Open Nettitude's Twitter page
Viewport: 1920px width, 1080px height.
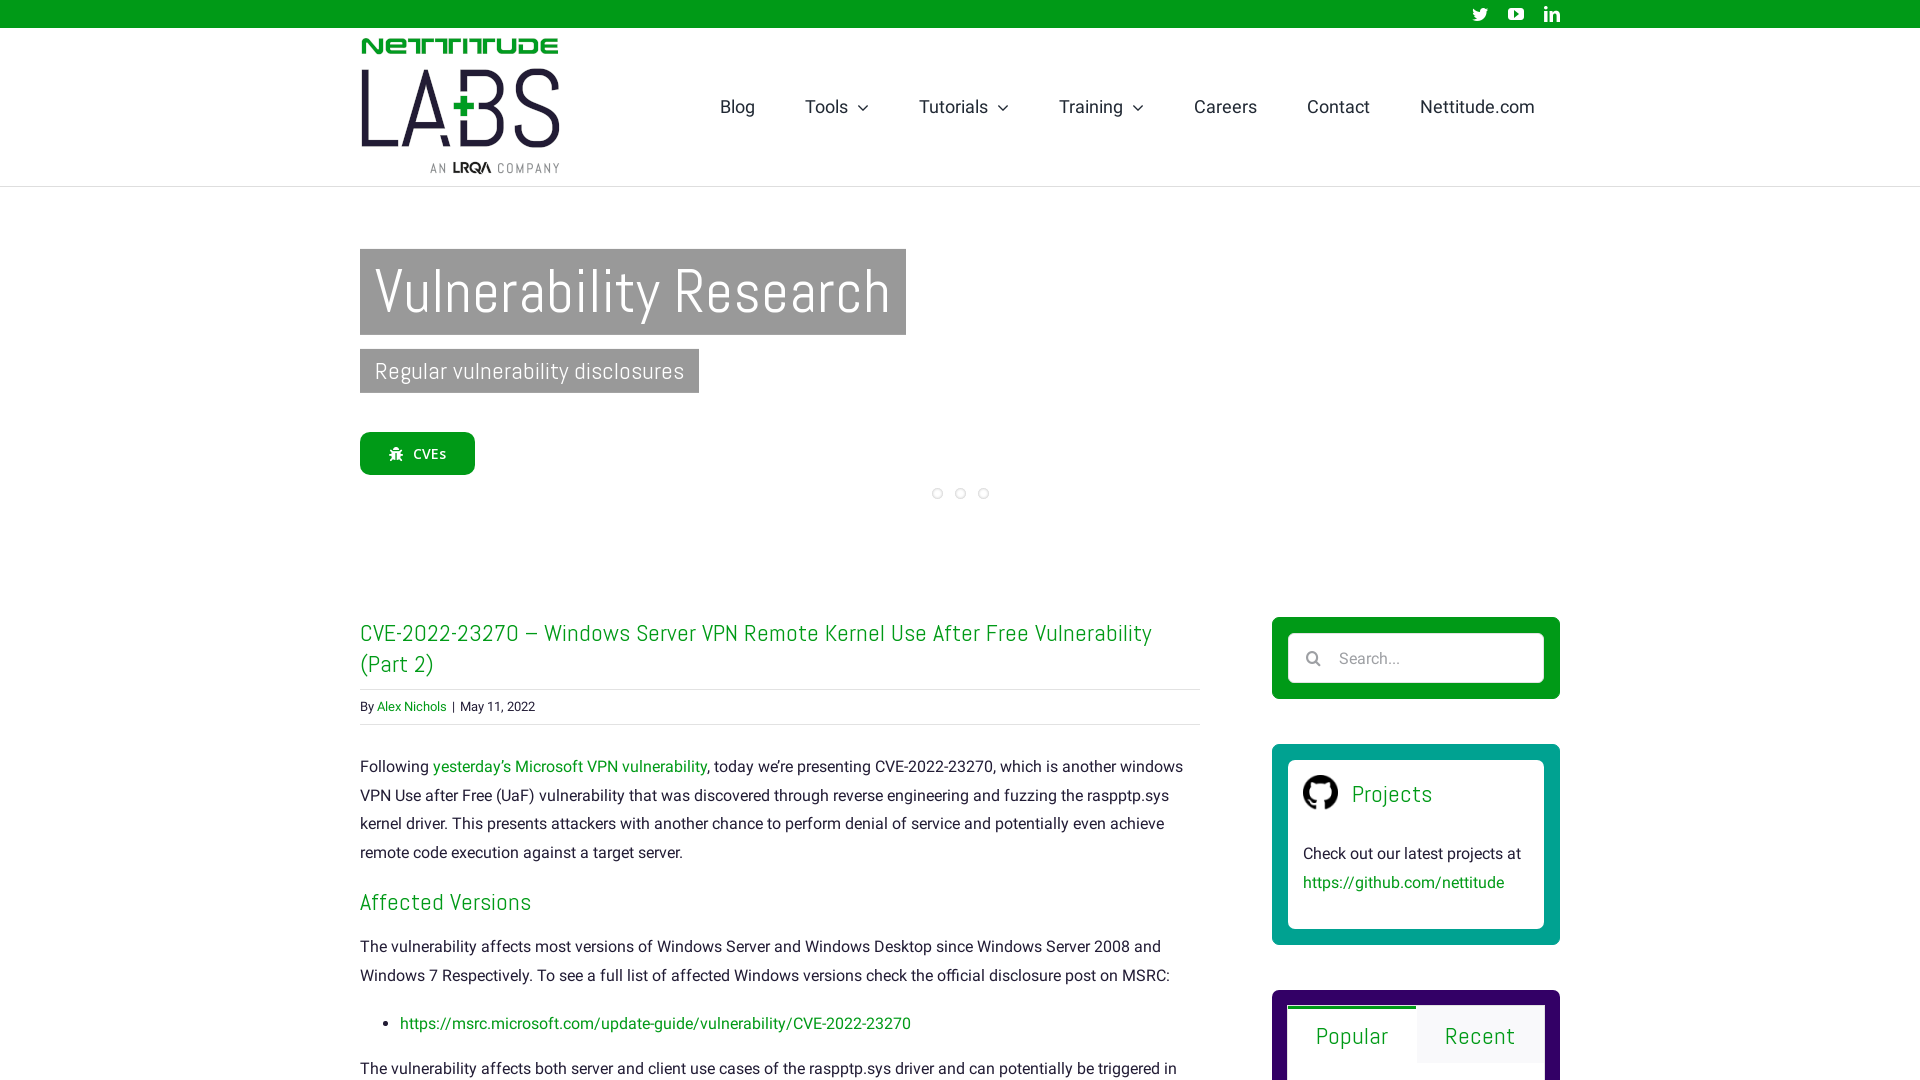[x=1480, y=14]
